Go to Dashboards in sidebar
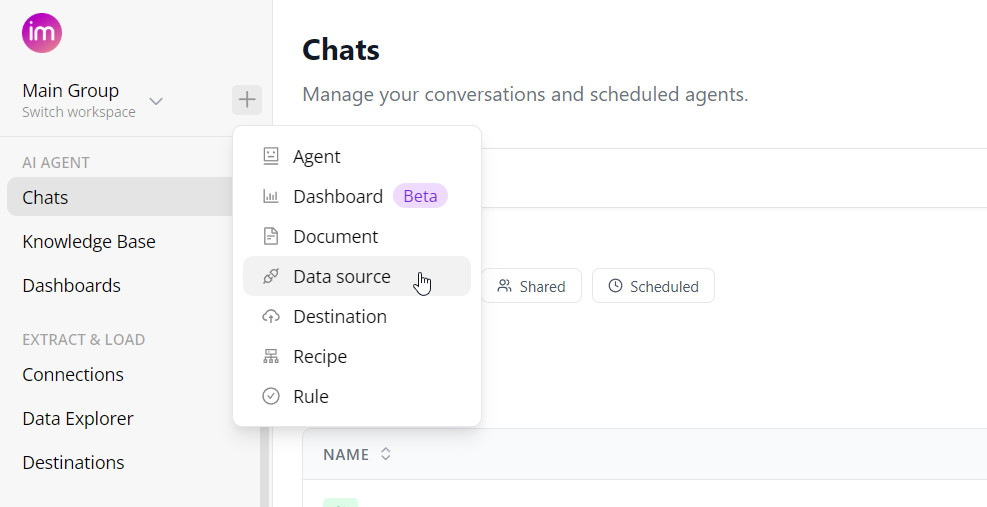987x507 pixels. 72,286
